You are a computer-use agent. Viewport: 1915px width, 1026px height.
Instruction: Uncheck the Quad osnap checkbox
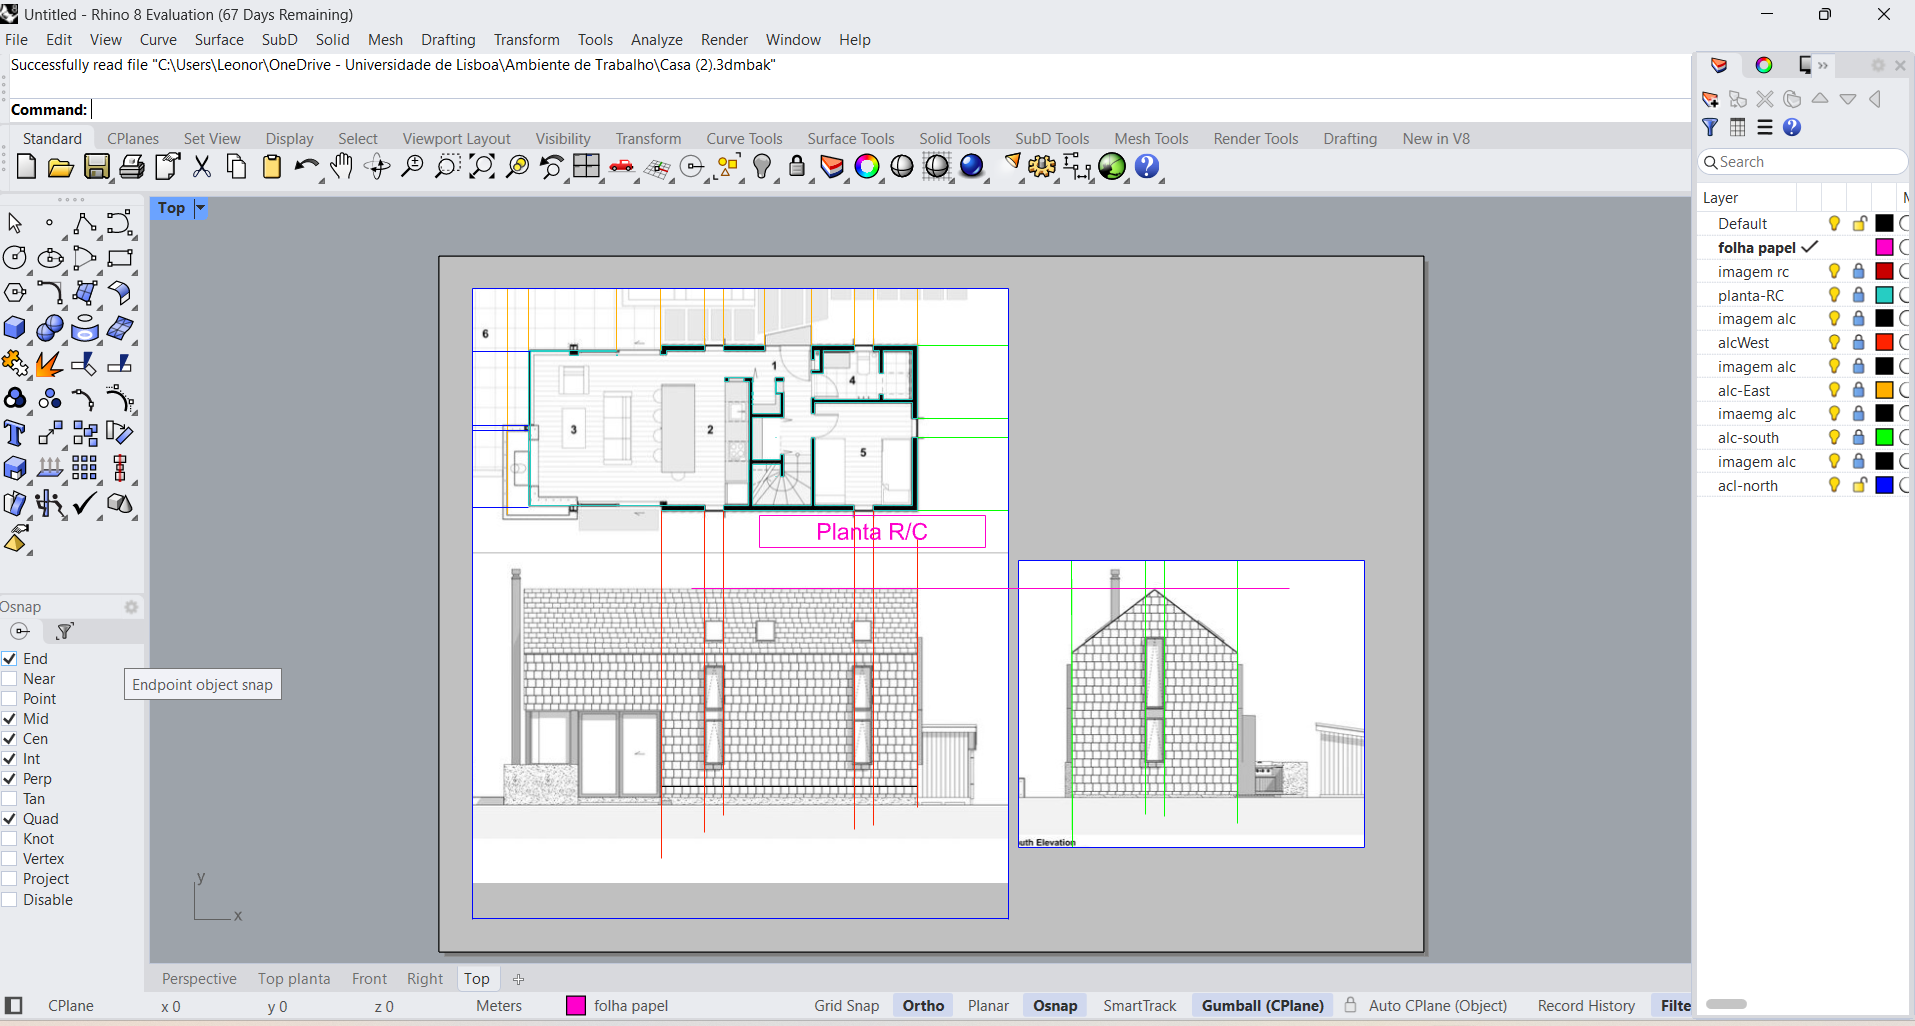point(10,819)
